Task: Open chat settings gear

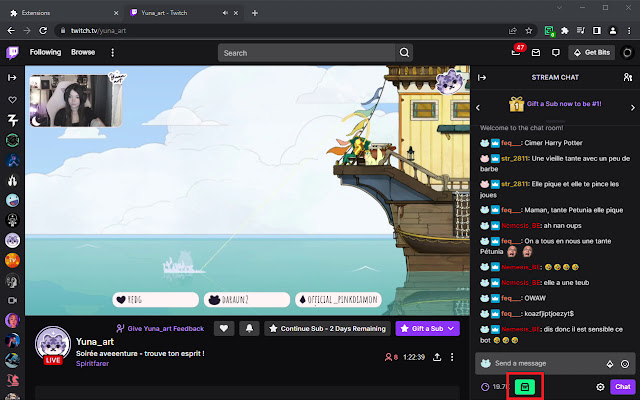Action: click(x=600, y=387)
